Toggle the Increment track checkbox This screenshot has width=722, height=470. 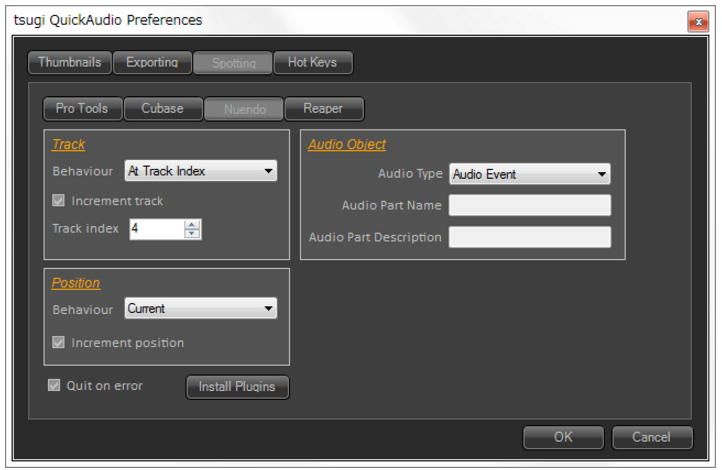pos(58,201)
